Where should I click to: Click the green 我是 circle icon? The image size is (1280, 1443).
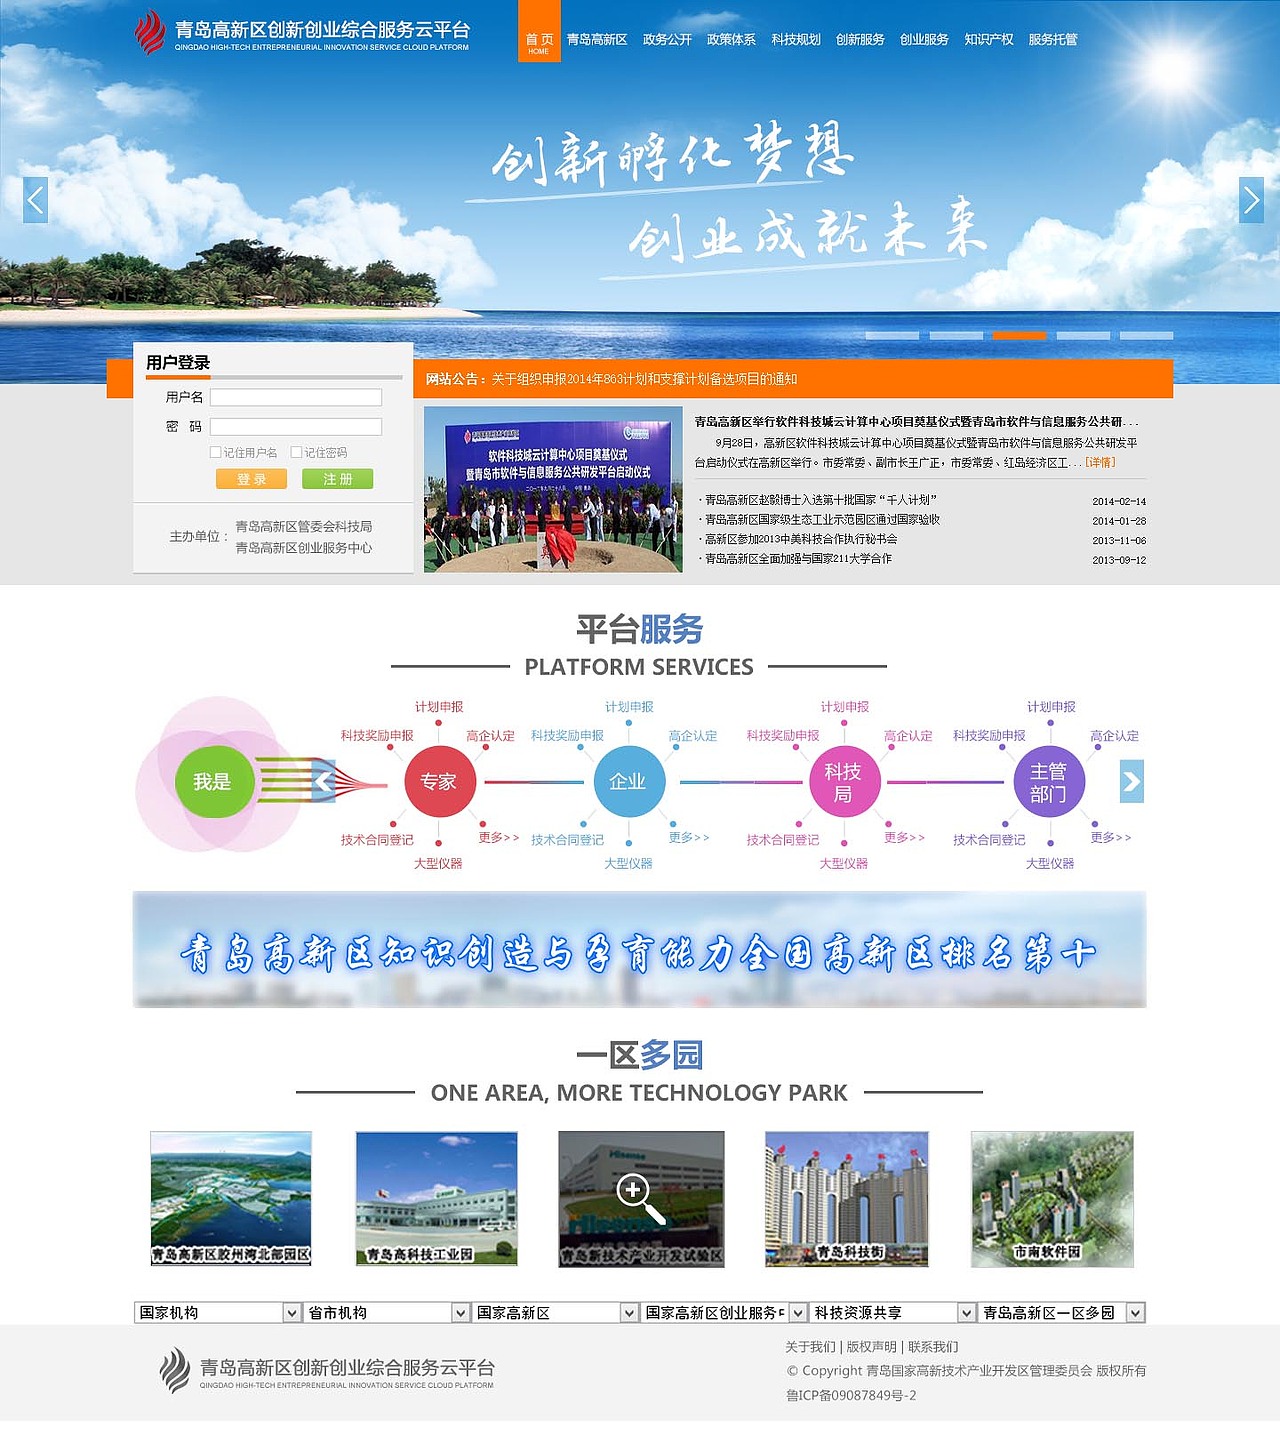tap(212, 782)
